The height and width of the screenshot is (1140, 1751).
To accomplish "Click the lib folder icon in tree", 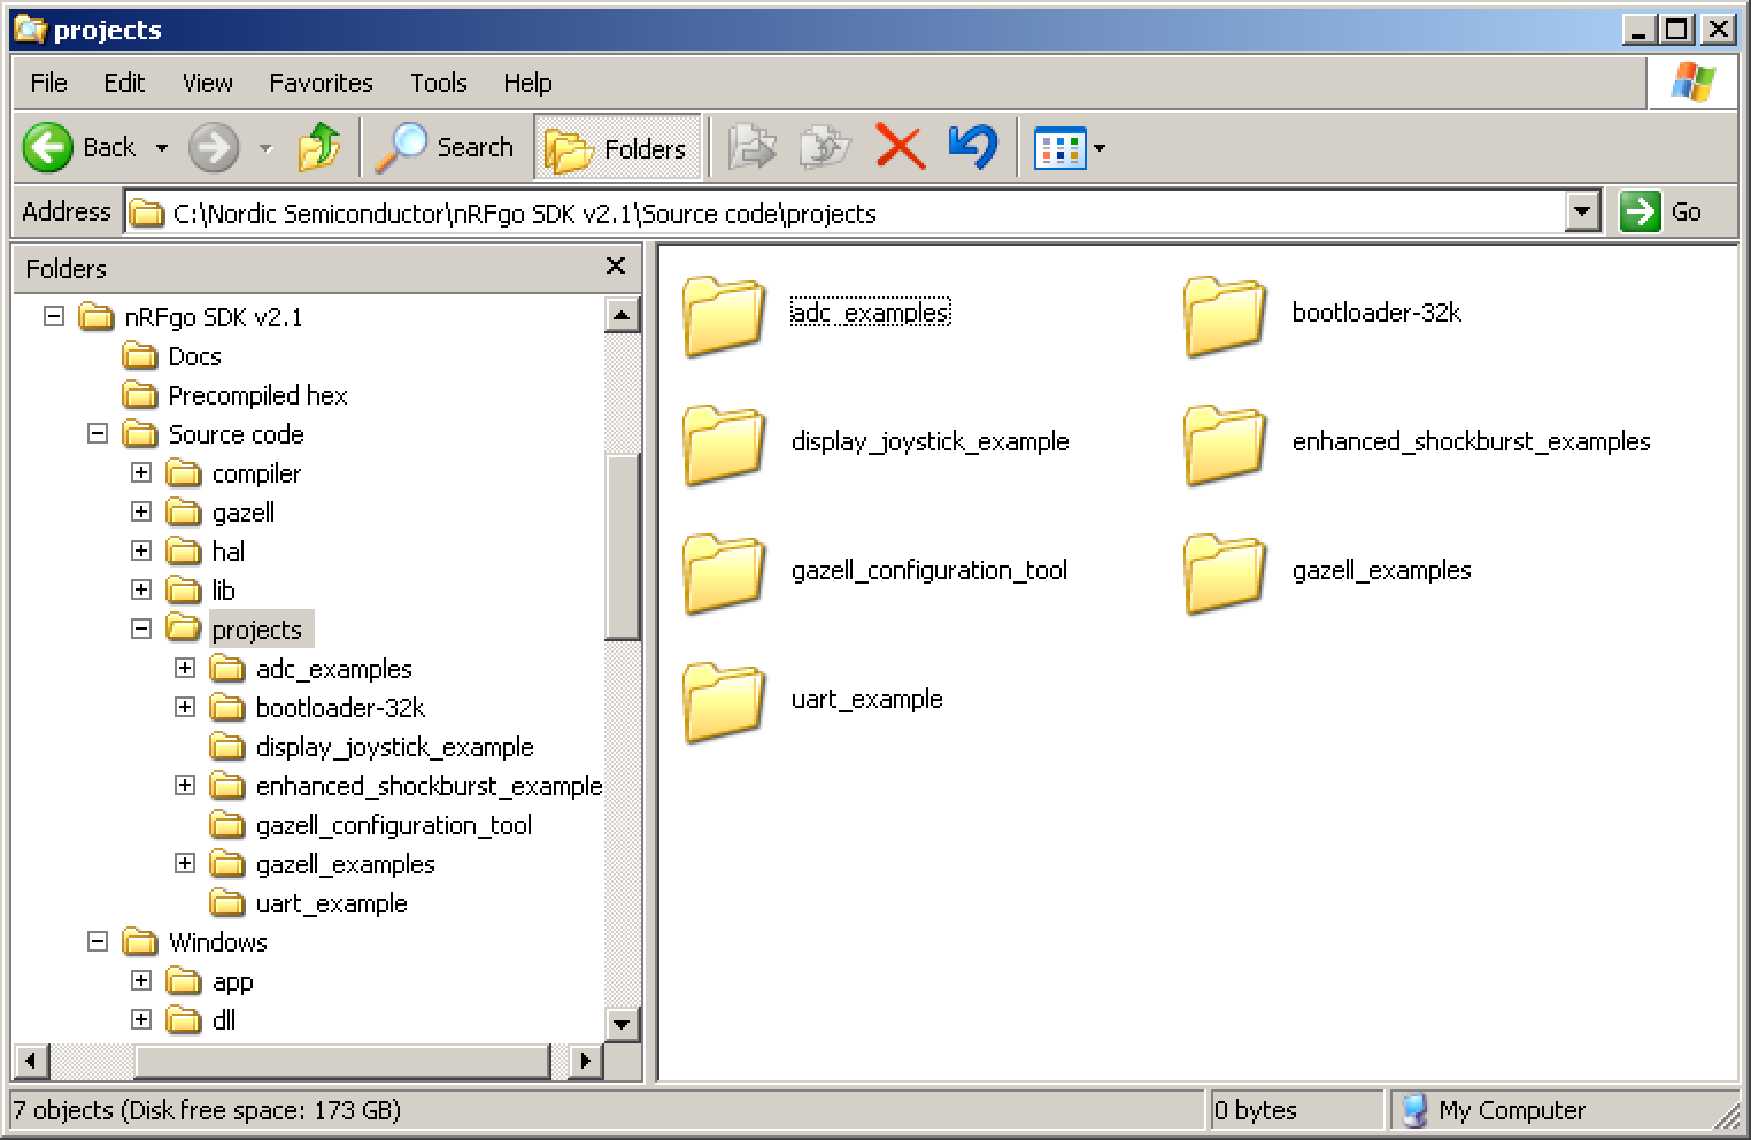I will [183, 590].
